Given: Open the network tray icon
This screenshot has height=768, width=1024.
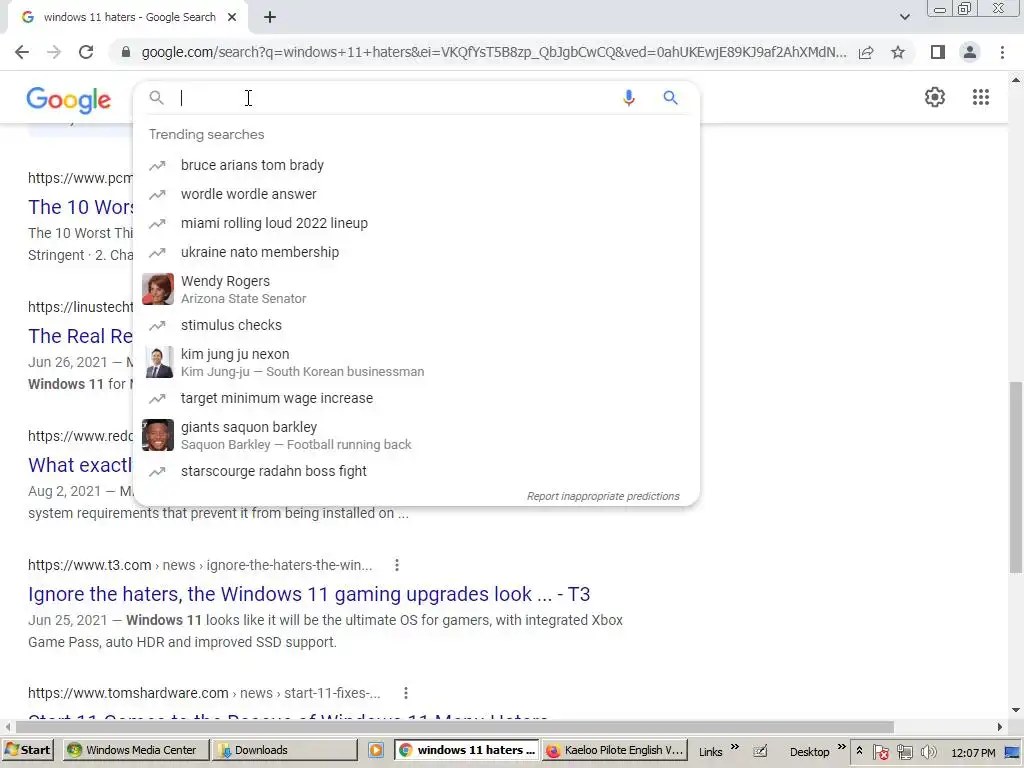Looking at the screenshot, I should click(x=904, y=752).
